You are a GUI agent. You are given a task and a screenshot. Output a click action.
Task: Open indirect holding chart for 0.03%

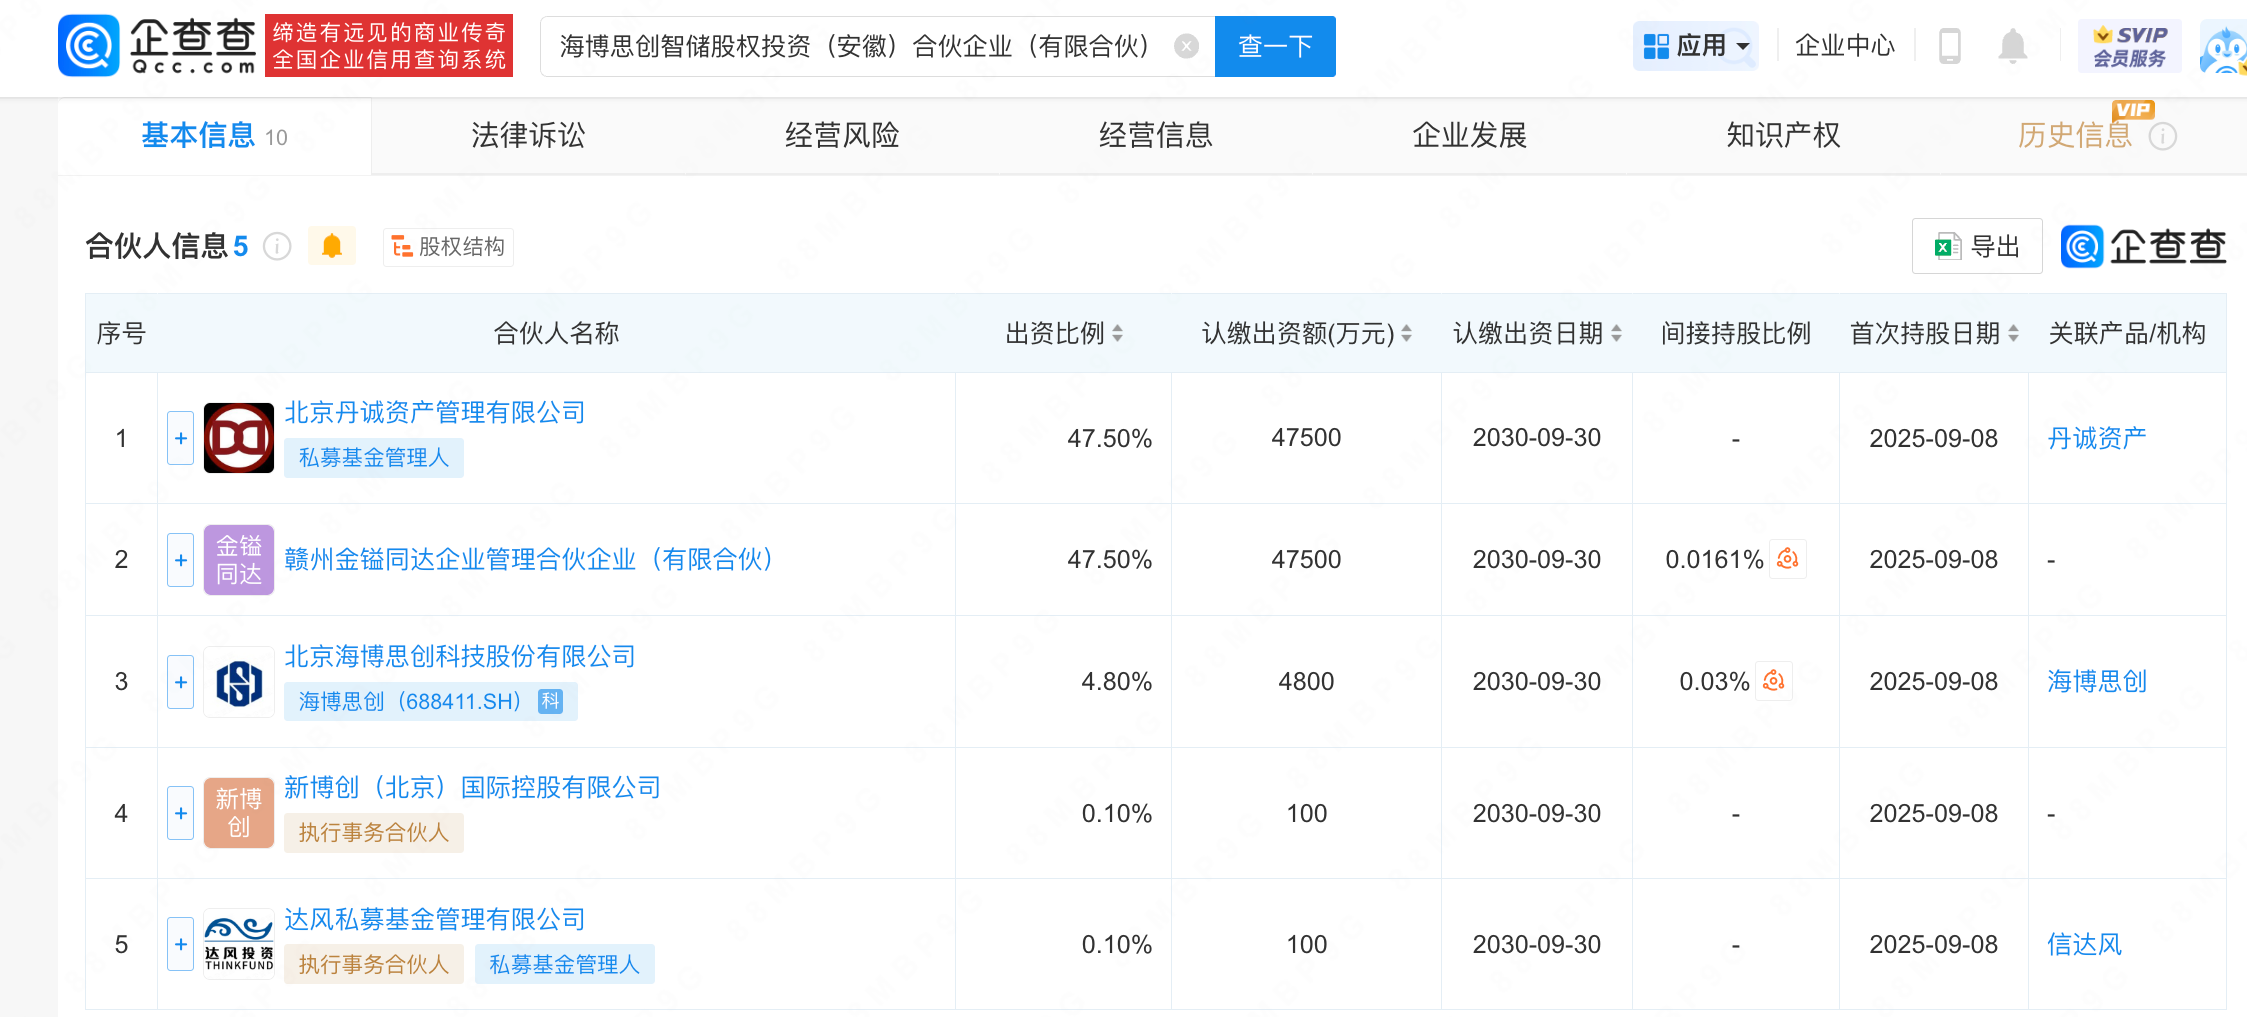1774,681
